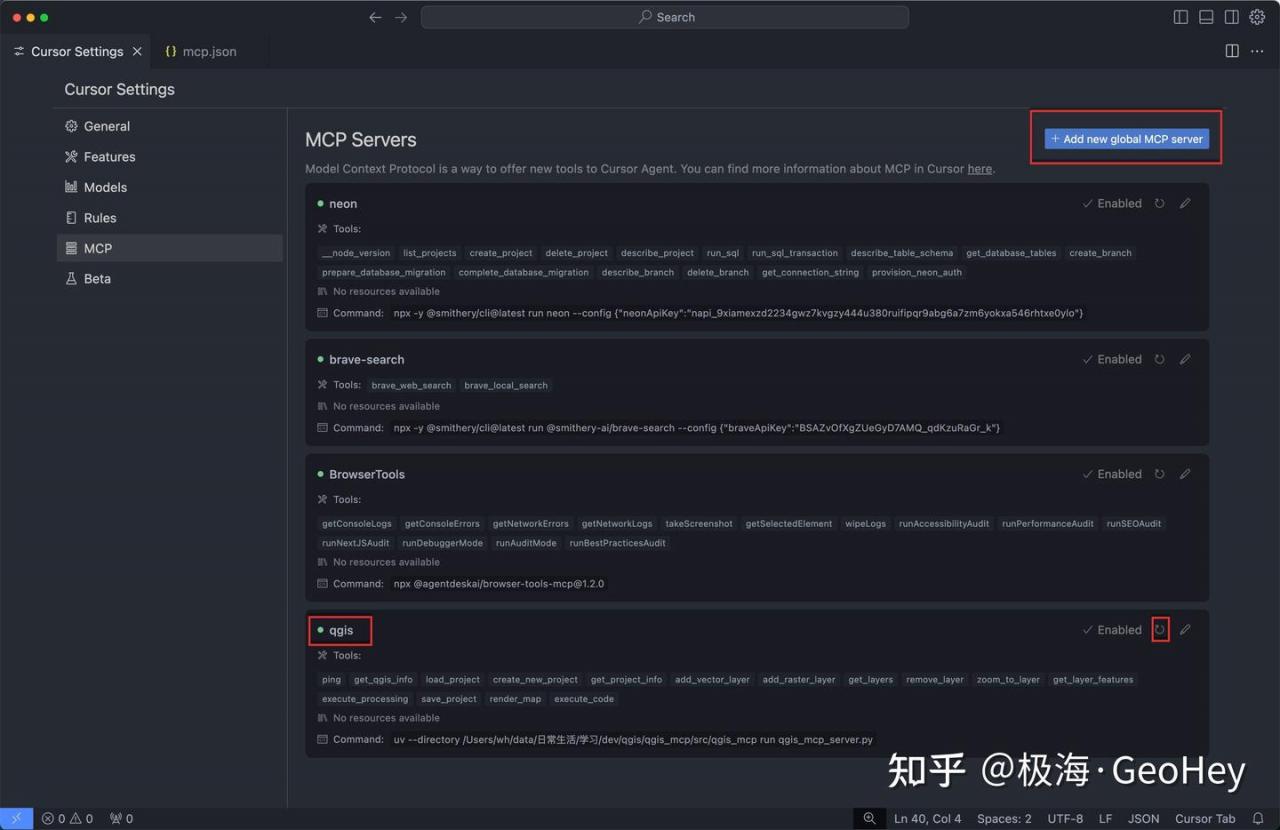The image size is (1280, 830).
Task: Click the create_branch tool tag
Action: 1101,253
